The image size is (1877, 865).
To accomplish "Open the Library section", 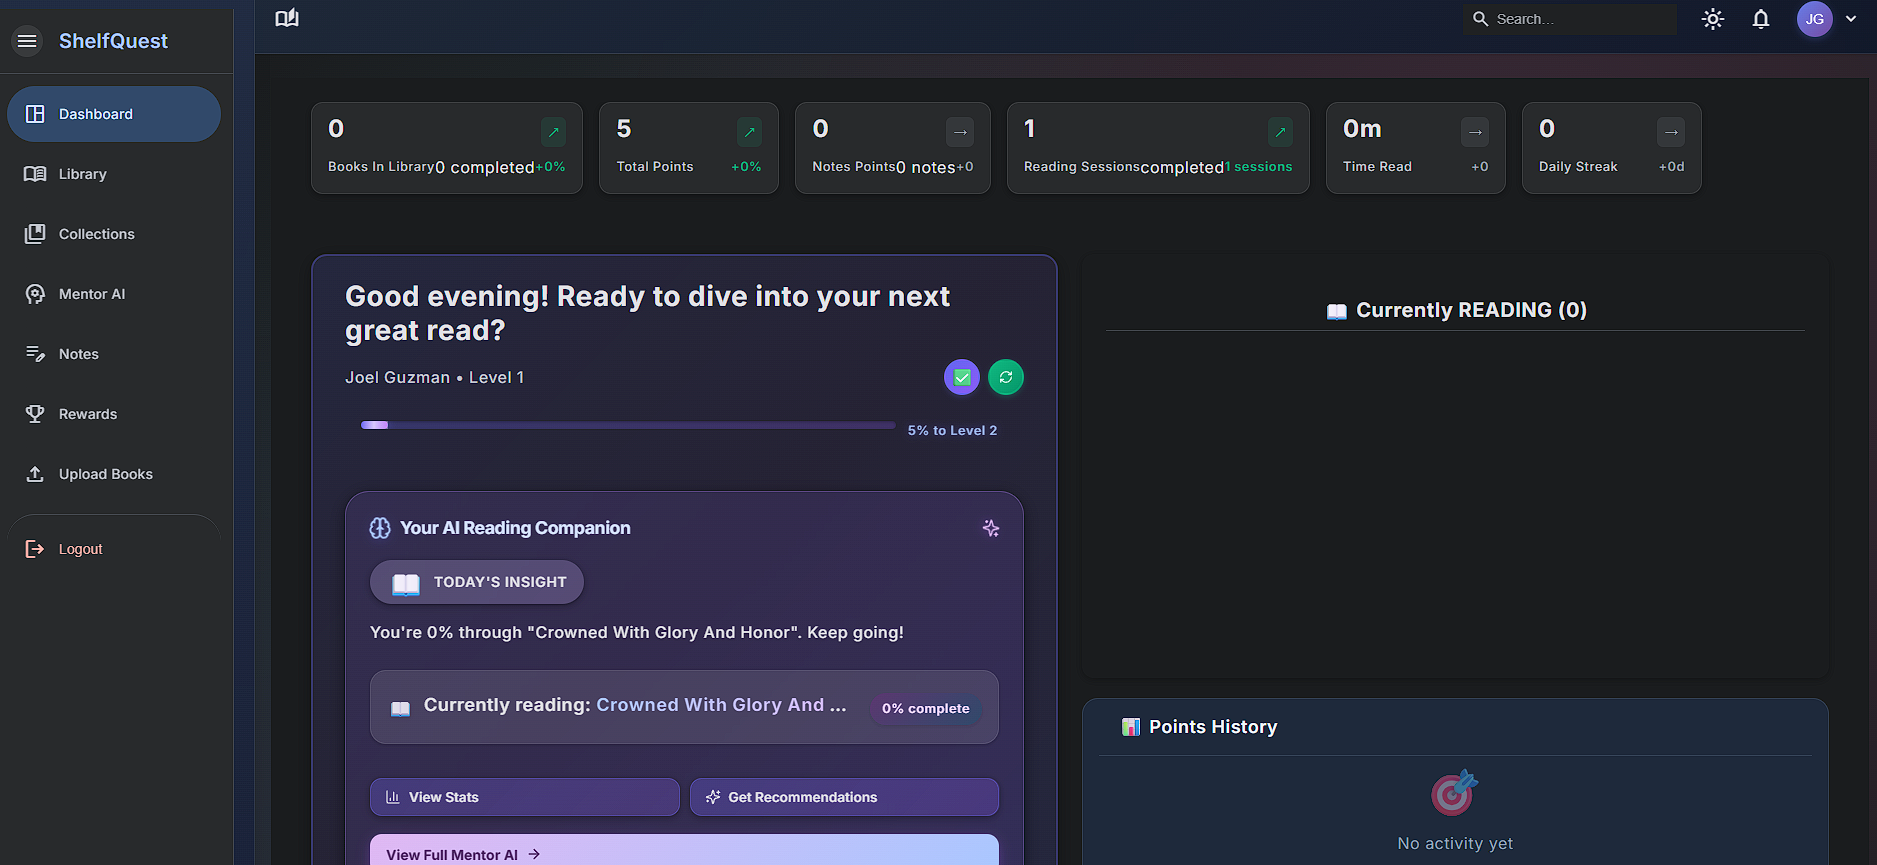I will pyautogui.click(x=114, y=174).
